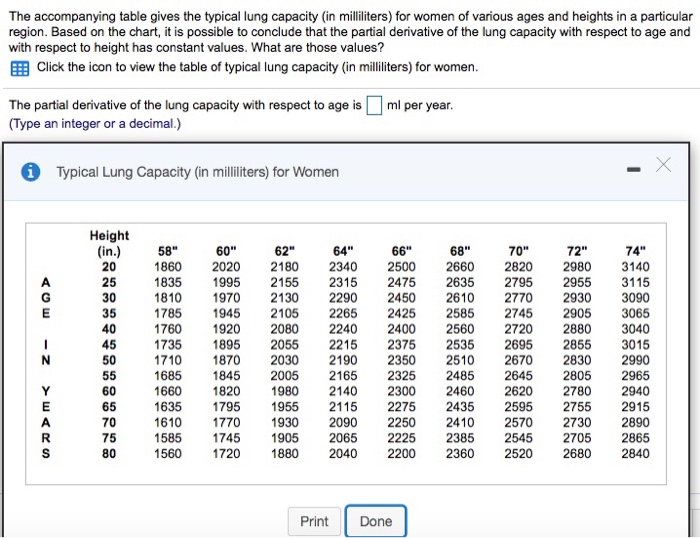700x538 pixels.
Task: Click the 'Height (in.)' header label
Action: click(x=109, y=243)
